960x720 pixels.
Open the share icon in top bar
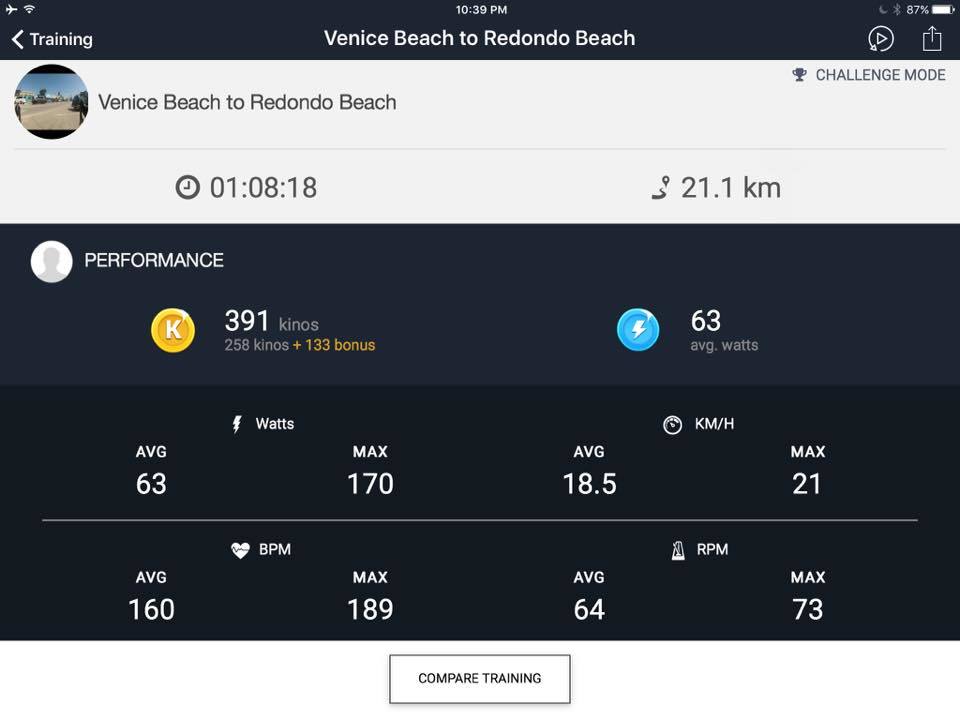(x=932, y=39)
